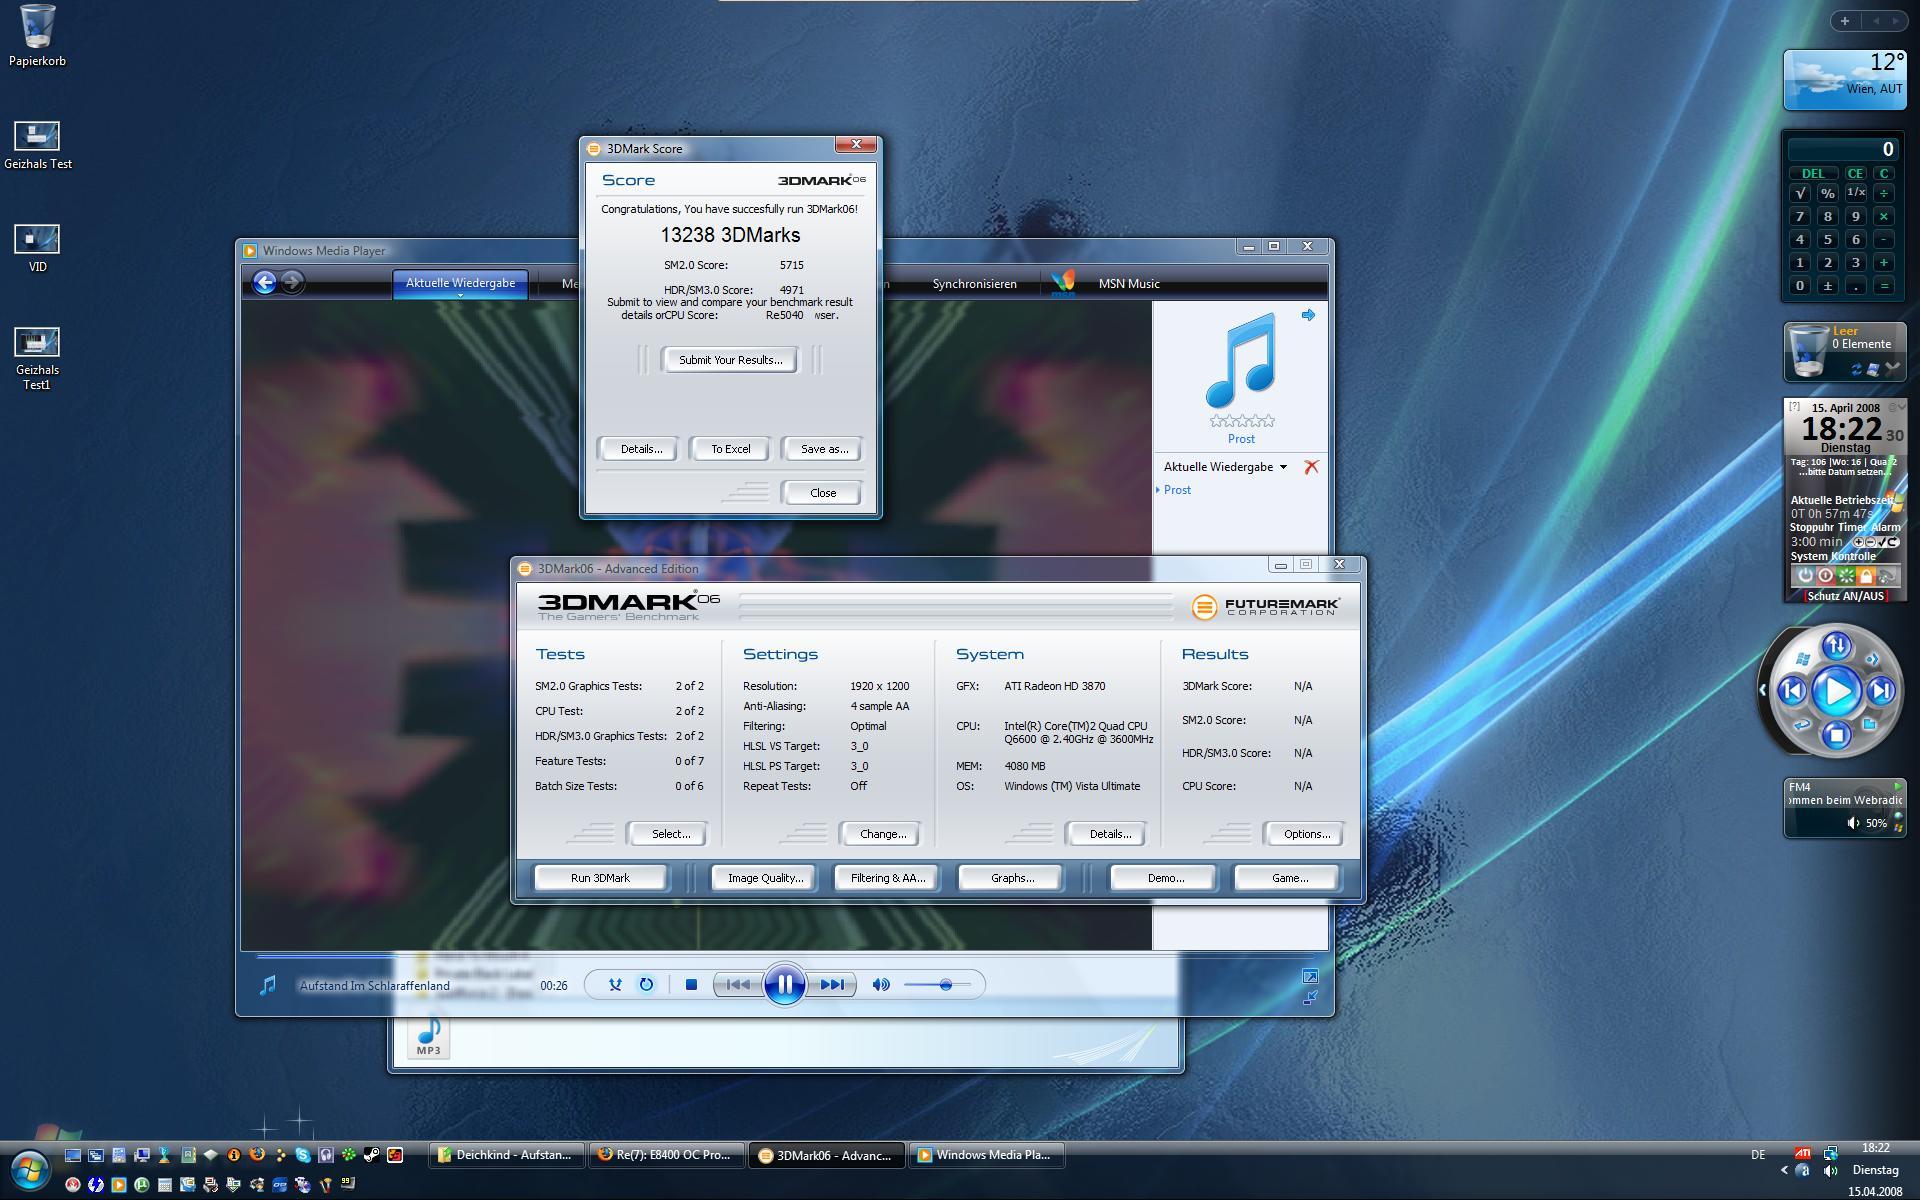Play using the round media gadget

[x=1836, y=691]
